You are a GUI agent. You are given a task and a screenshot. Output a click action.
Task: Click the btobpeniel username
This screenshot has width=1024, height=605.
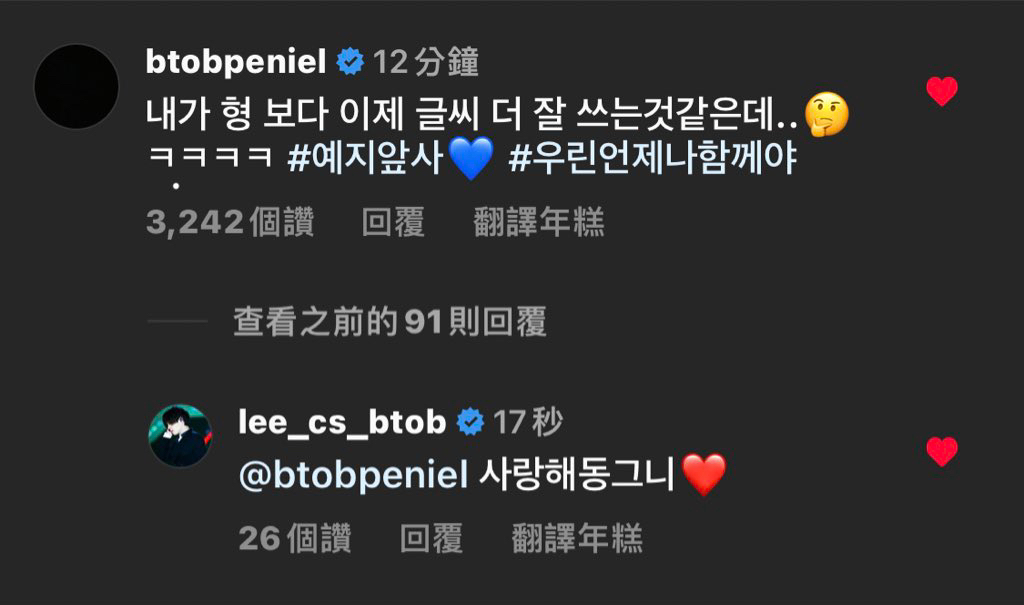click(236, 63)
